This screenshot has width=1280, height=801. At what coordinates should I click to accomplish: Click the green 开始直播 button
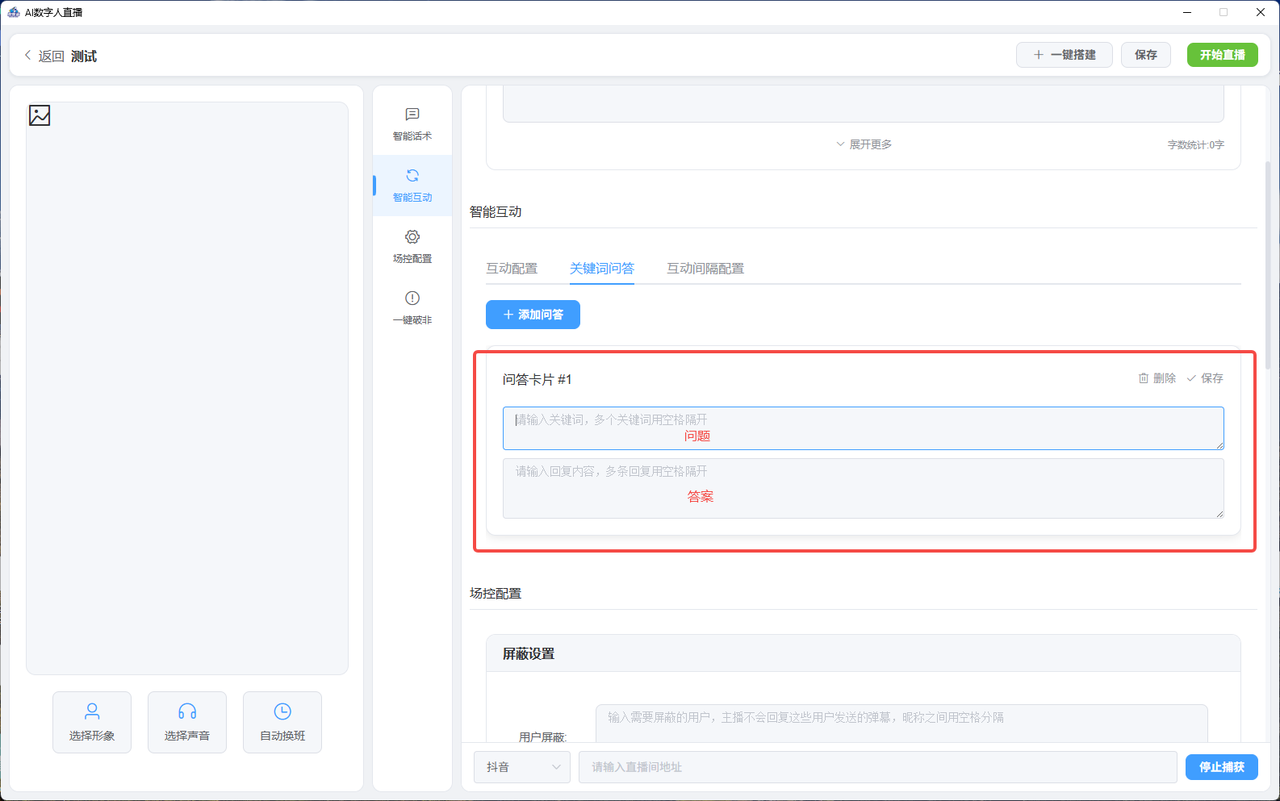tap(1222, 55)
